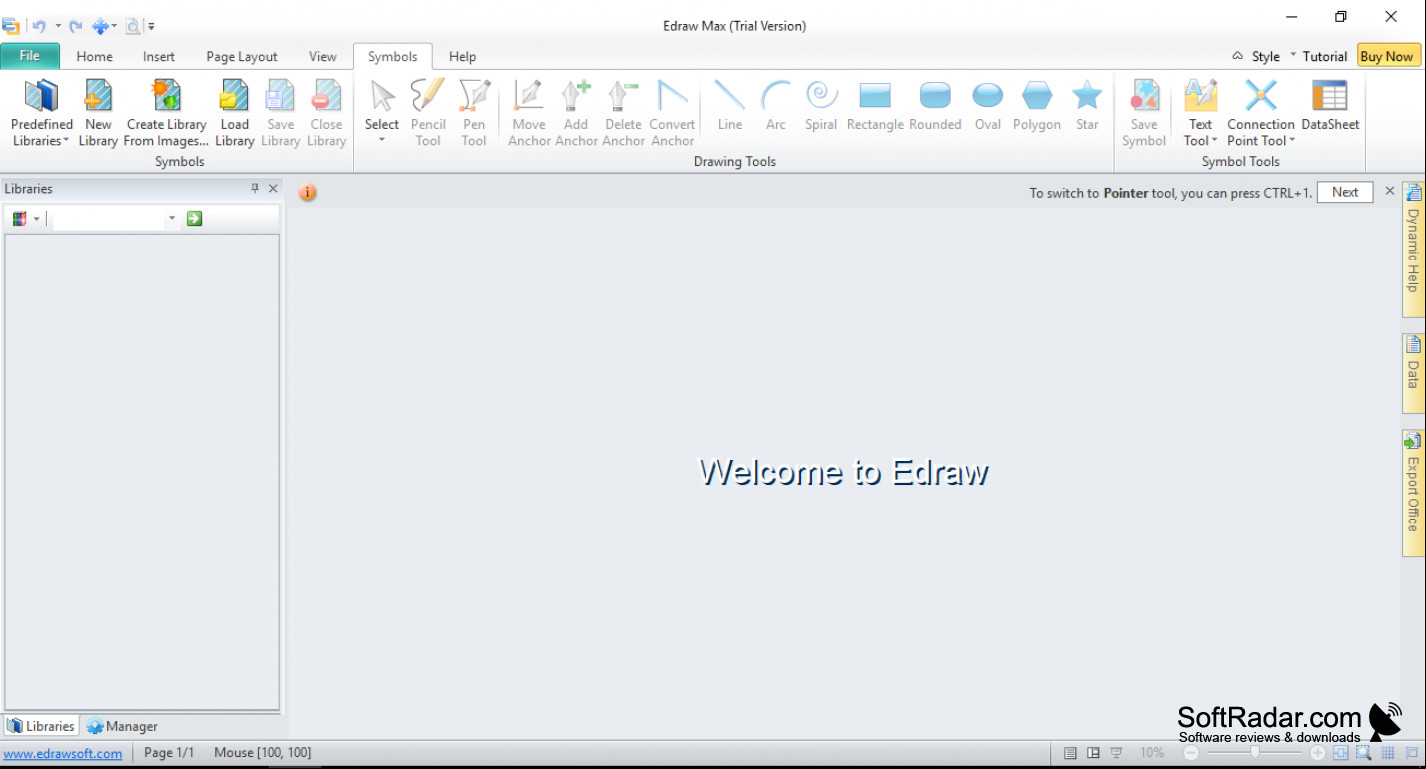Click the zoom out minus button
This screenshot has width=1426, height=769.
click(x=1191, y=753)
